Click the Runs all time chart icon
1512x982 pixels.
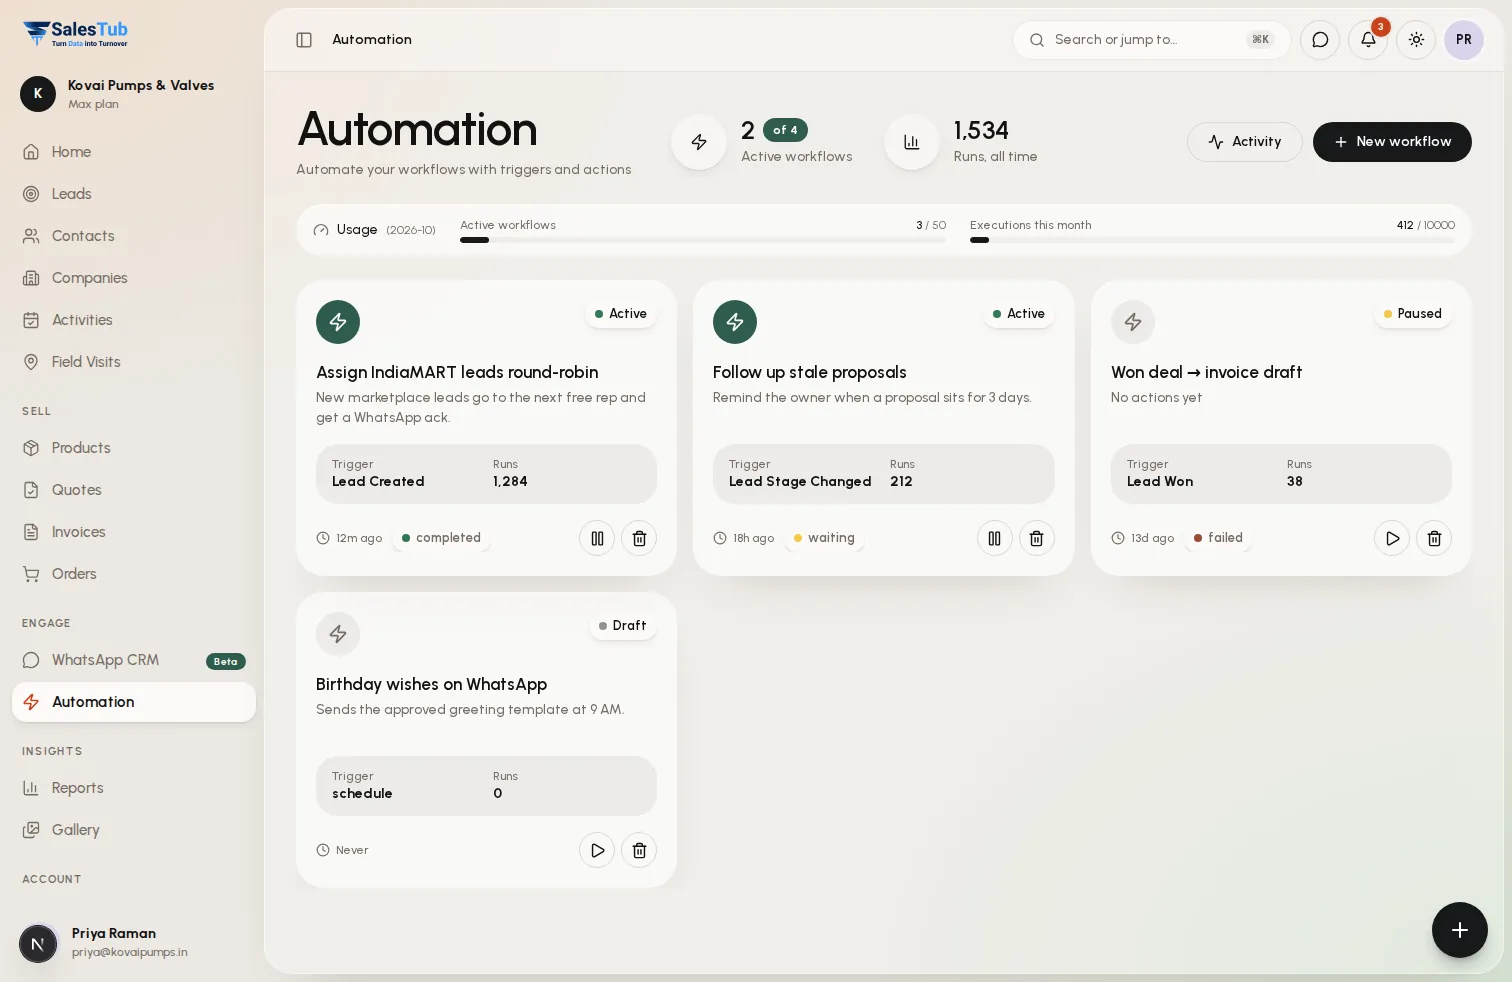(912, 142)
